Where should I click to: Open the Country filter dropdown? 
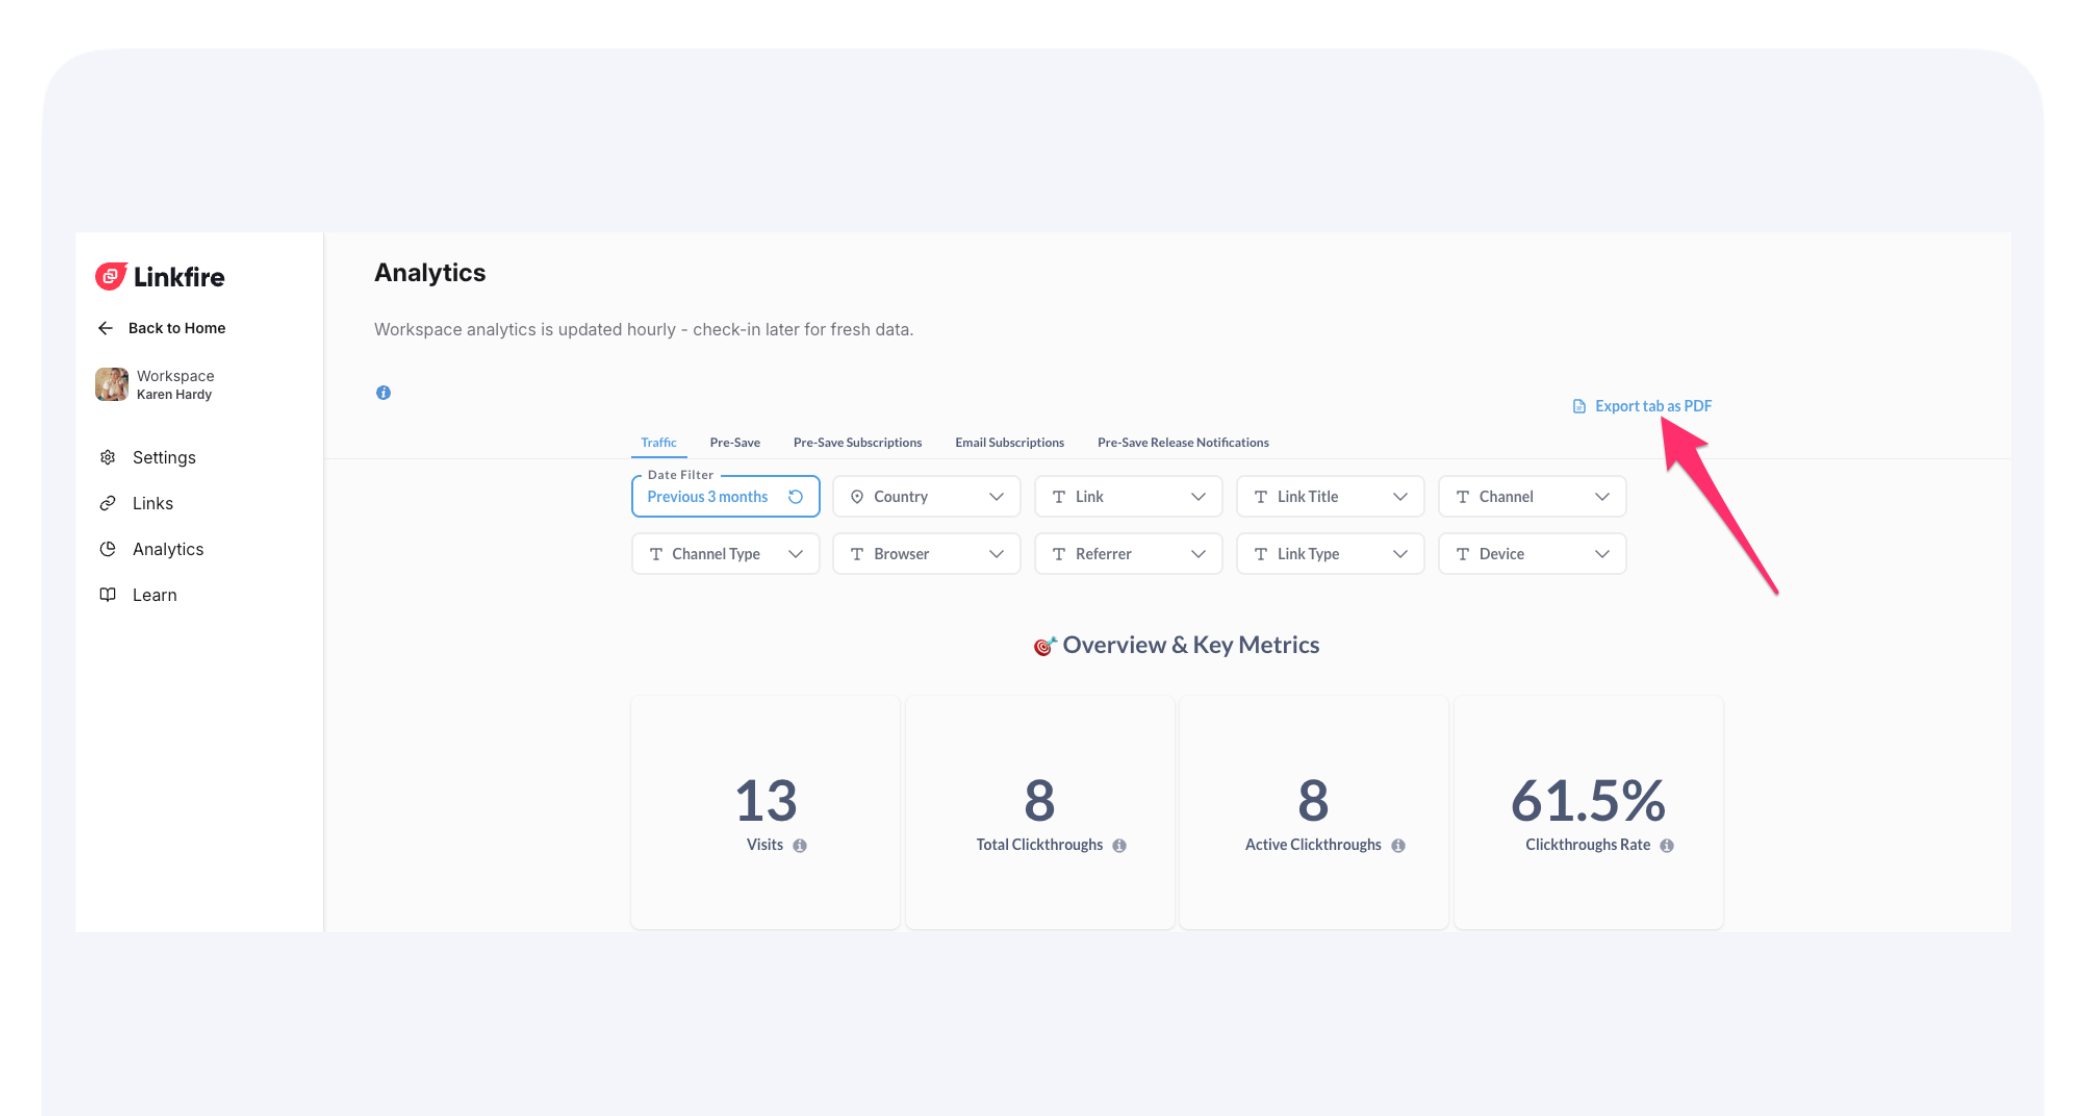[x=926, y=497]
